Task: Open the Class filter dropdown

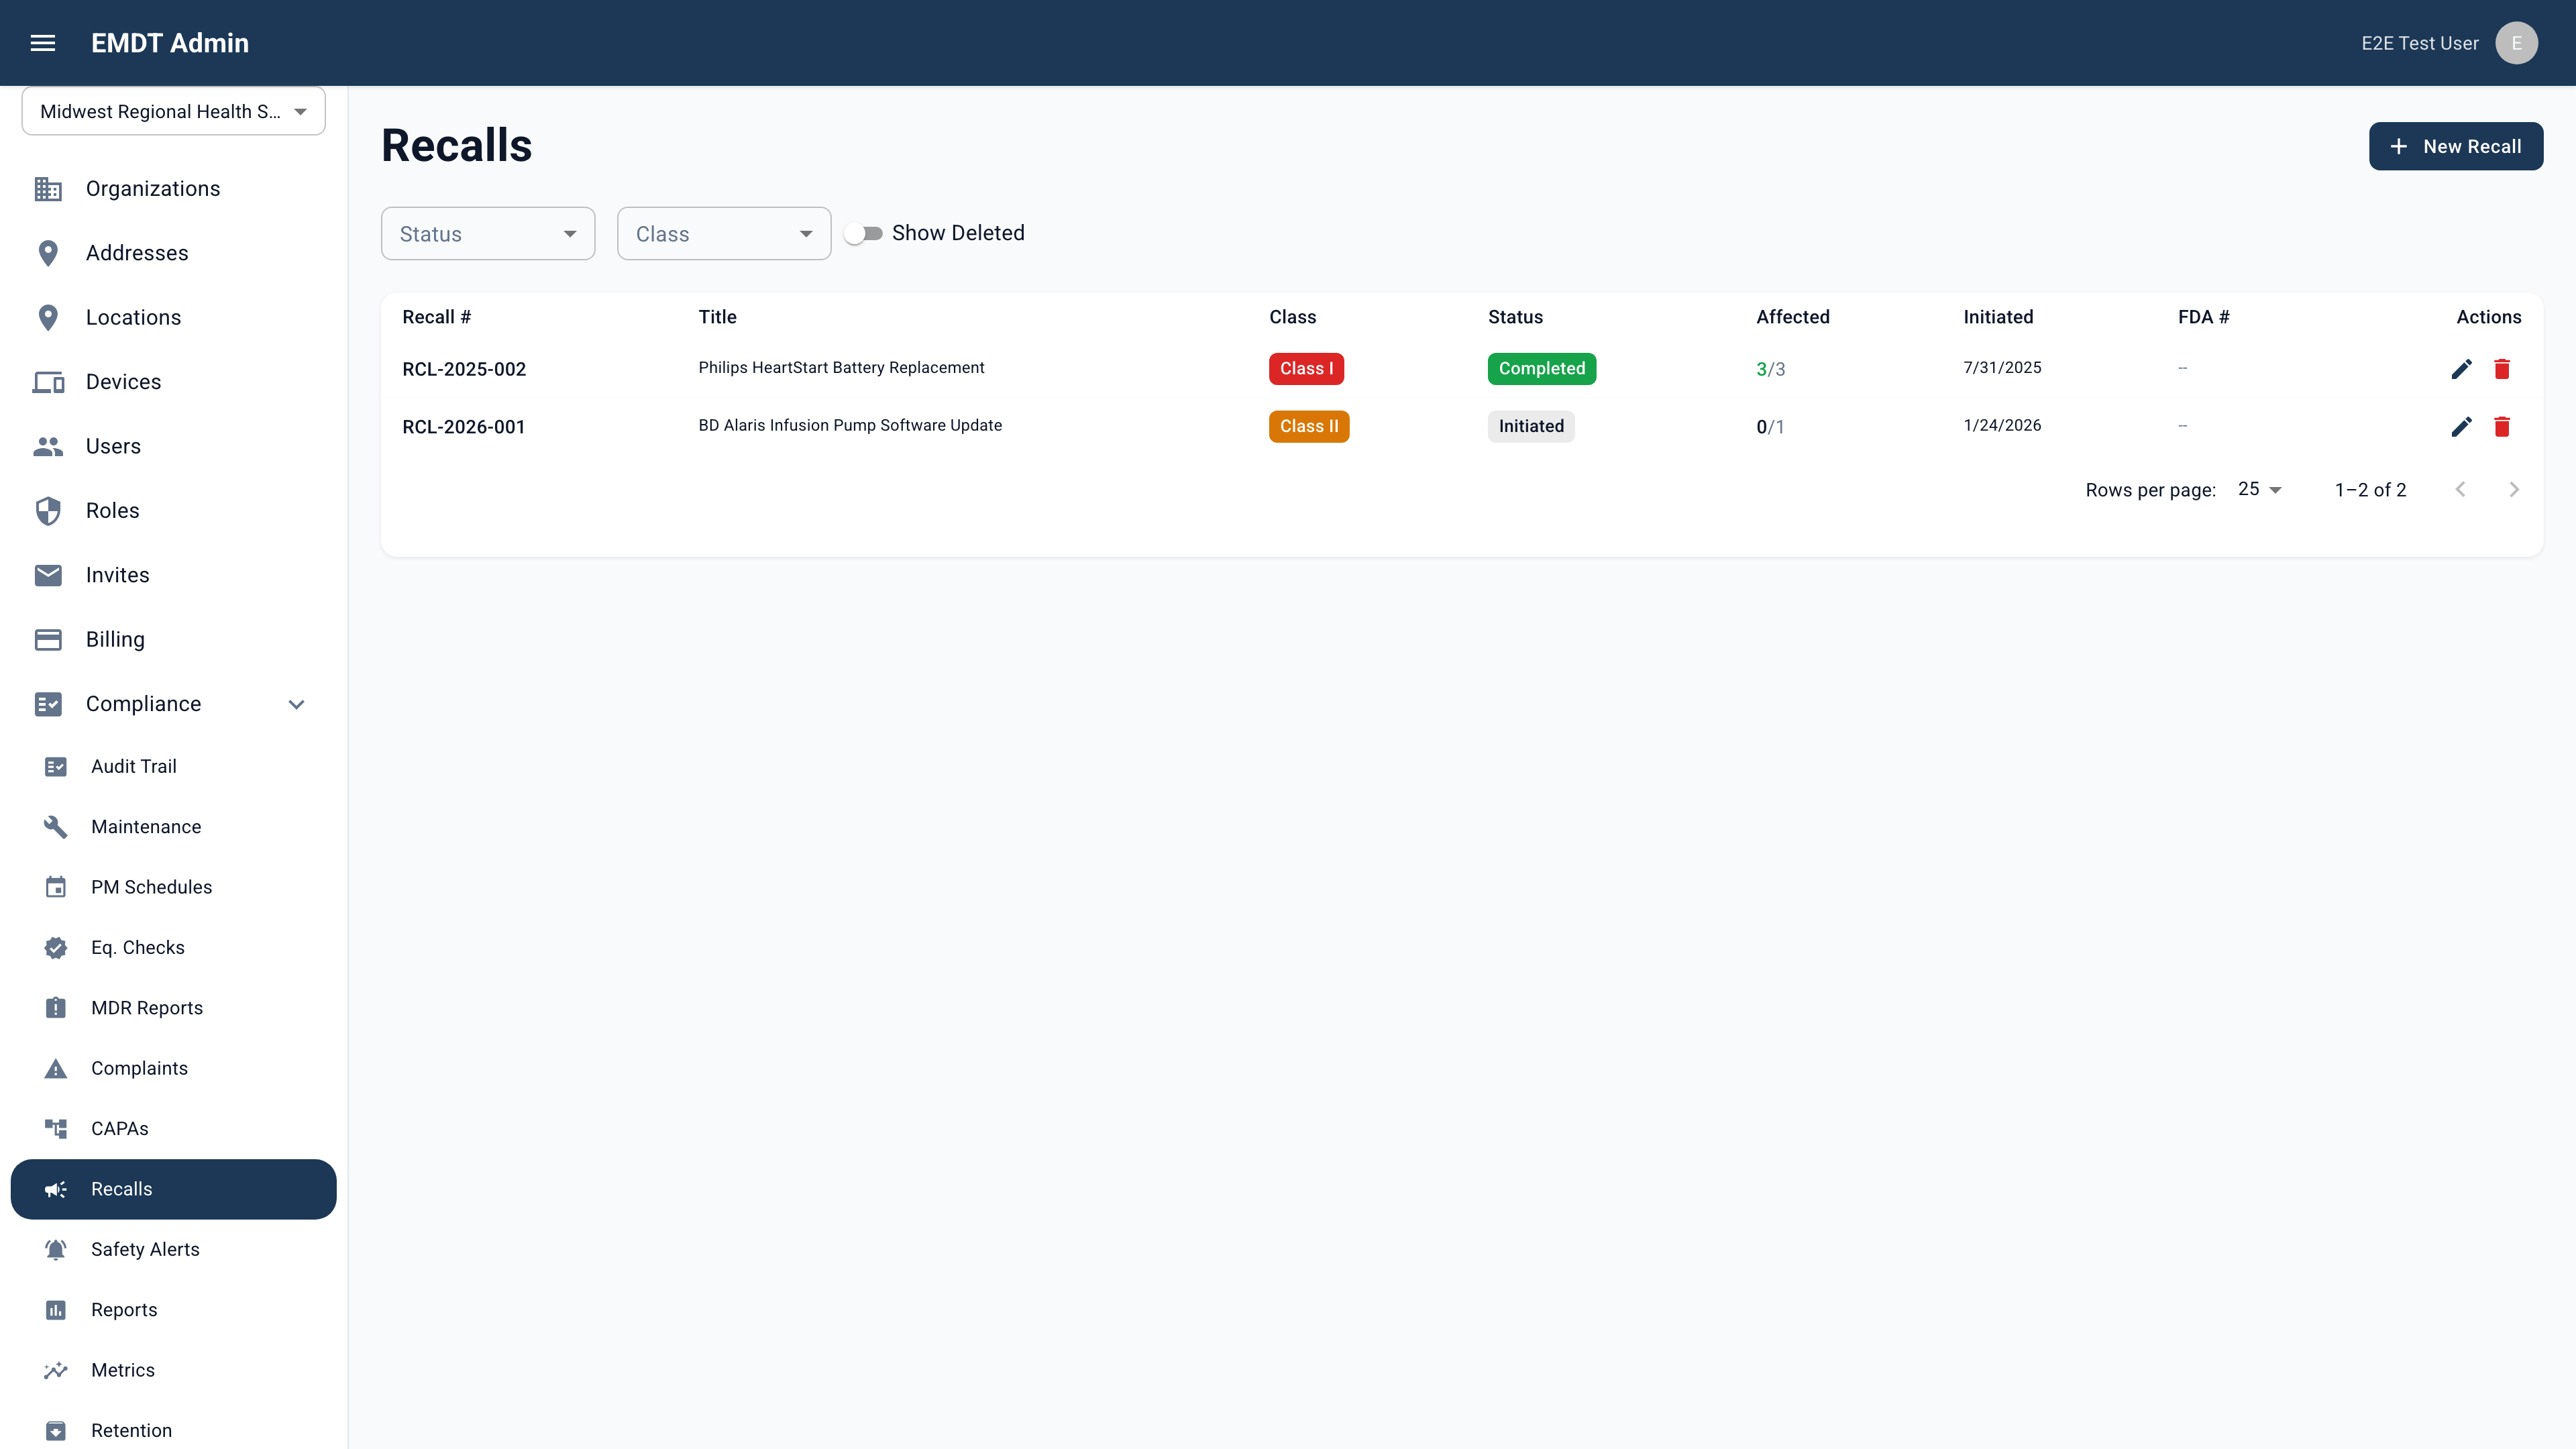Action: pyautogui.click(x=724, y=234)
